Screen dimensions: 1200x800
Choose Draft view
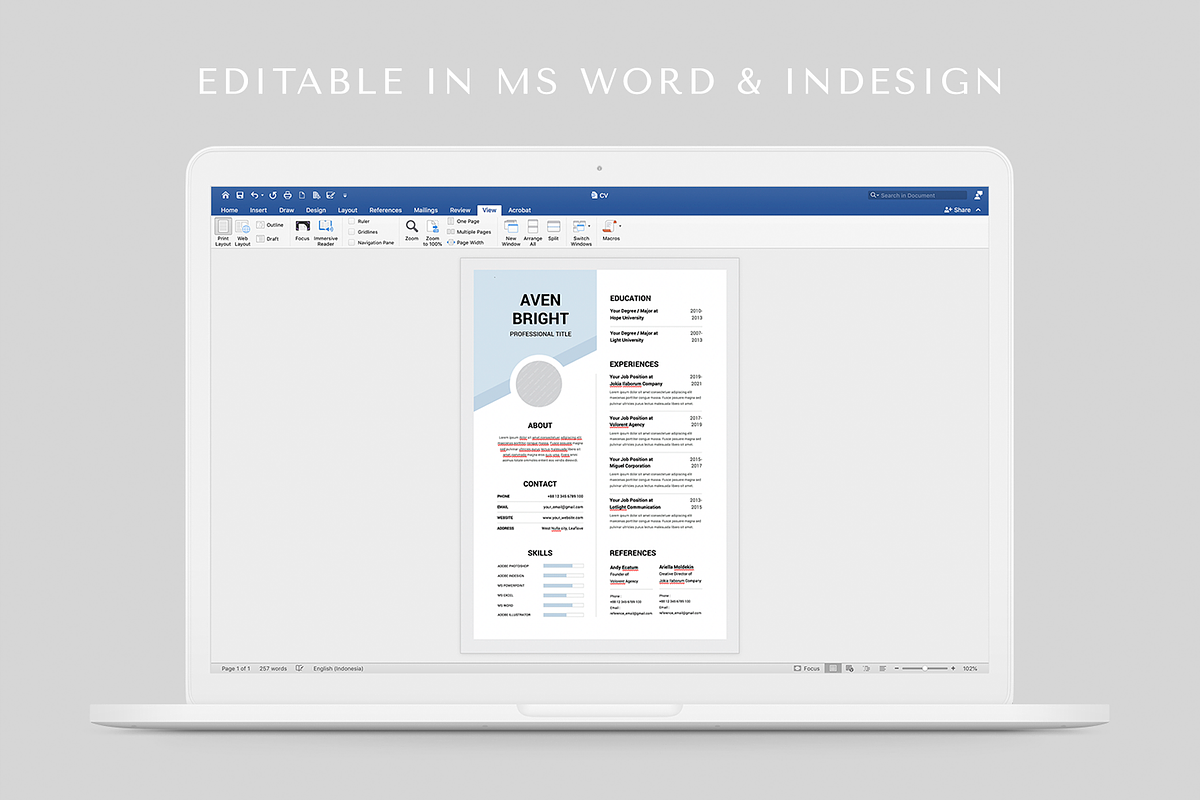click(x=268, y=239)
